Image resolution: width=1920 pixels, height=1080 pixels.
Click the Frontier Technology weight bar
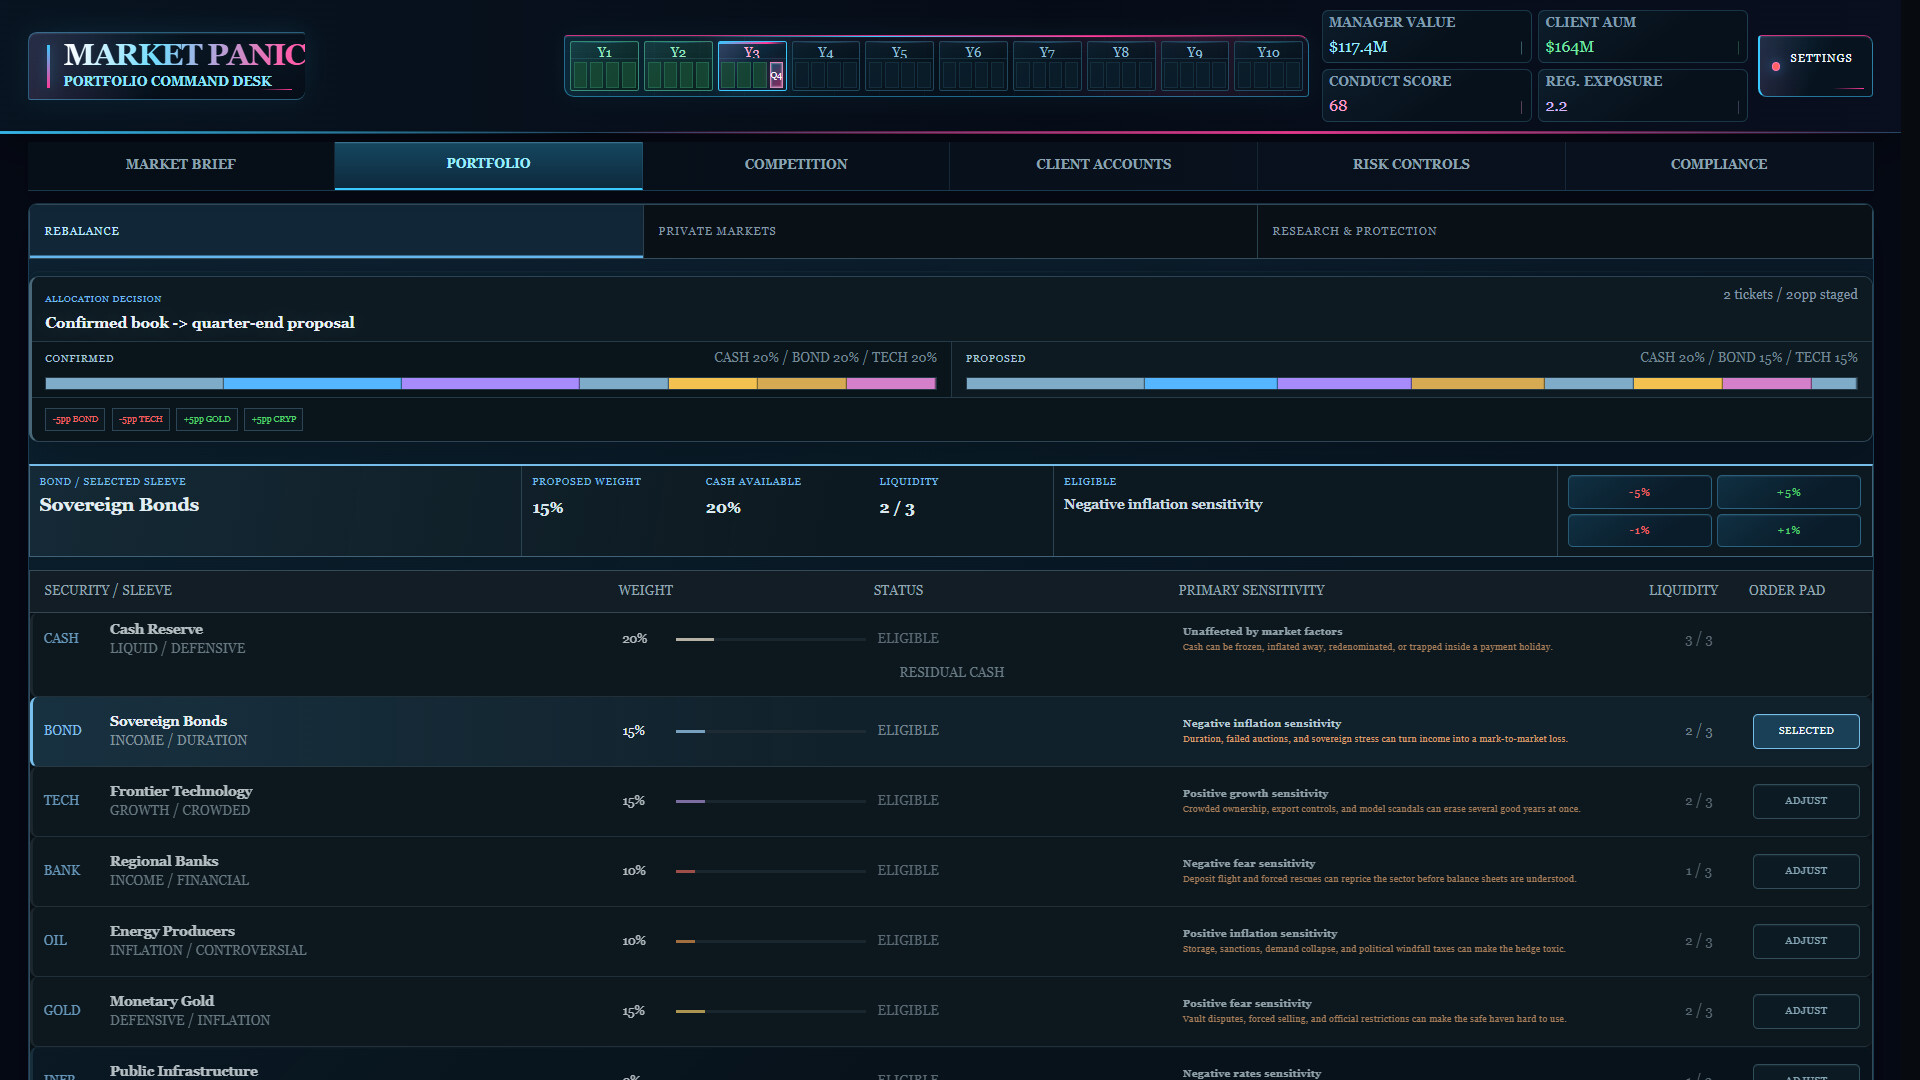770,801
